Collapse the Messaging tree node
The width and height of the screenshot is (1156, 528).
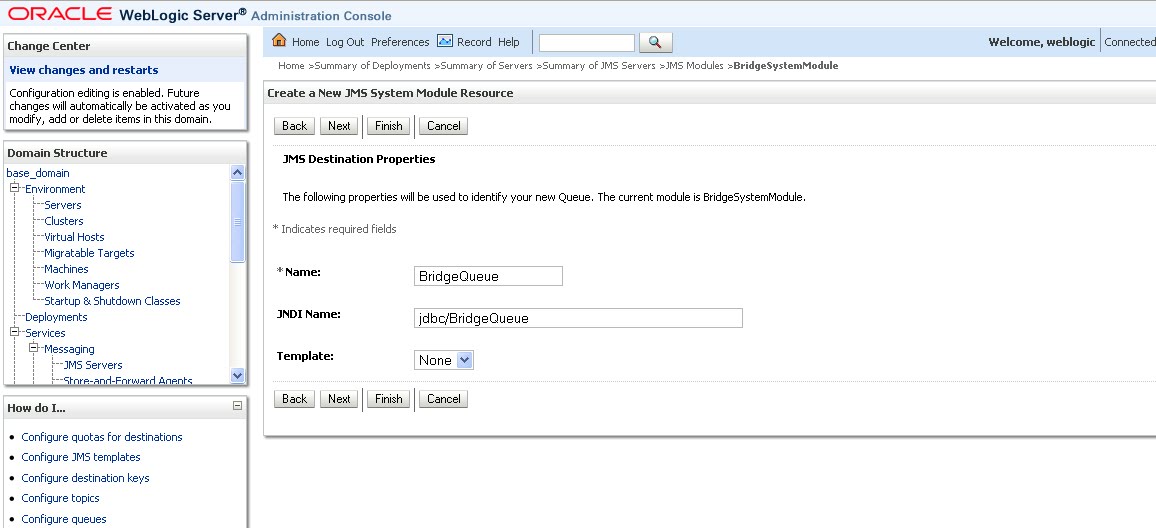click(x=33, y=349)
